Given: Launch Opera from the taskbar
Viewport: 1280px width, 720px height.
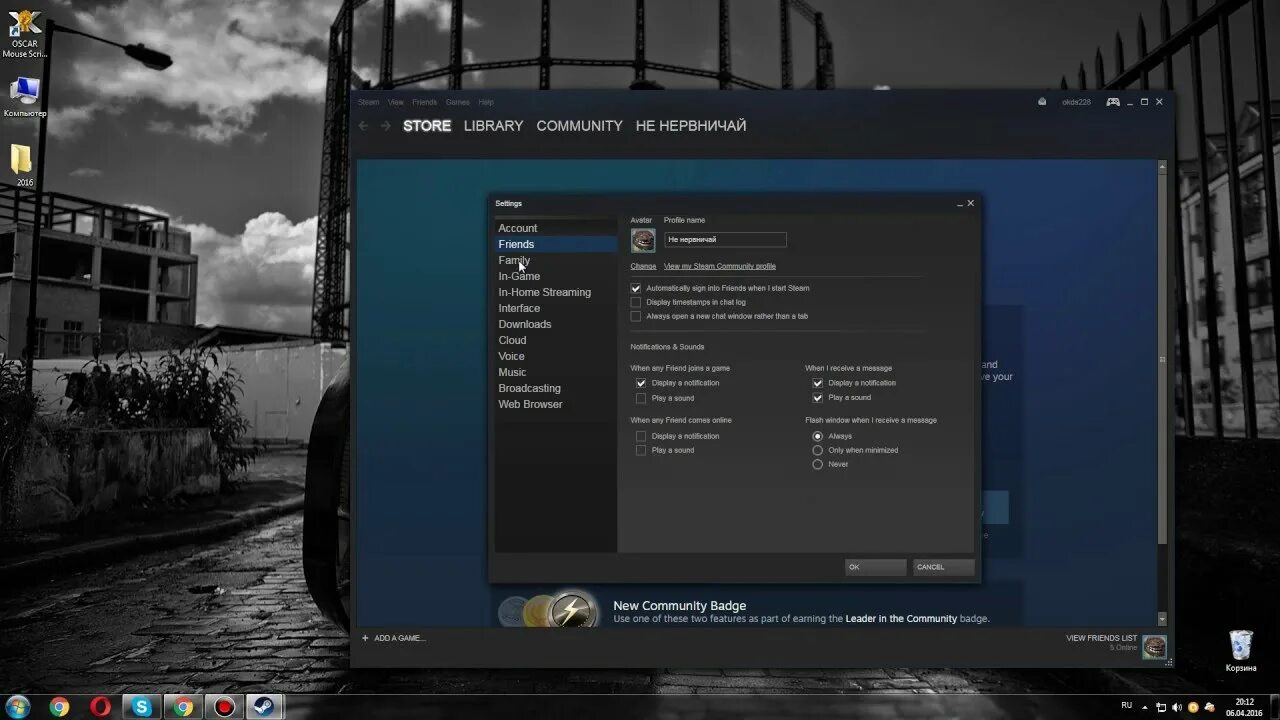Looking at the screenshot, I should [x=101, y=707].
